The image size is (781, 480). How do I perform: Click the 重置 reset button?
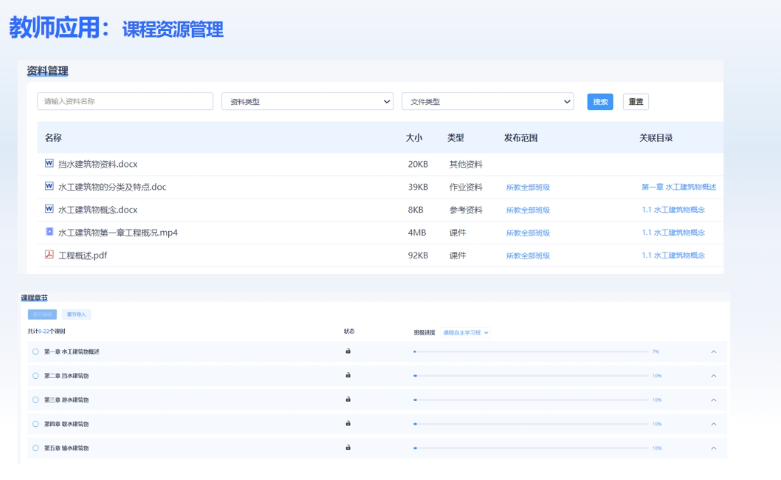pyautogui.click(x=635, y=101)
